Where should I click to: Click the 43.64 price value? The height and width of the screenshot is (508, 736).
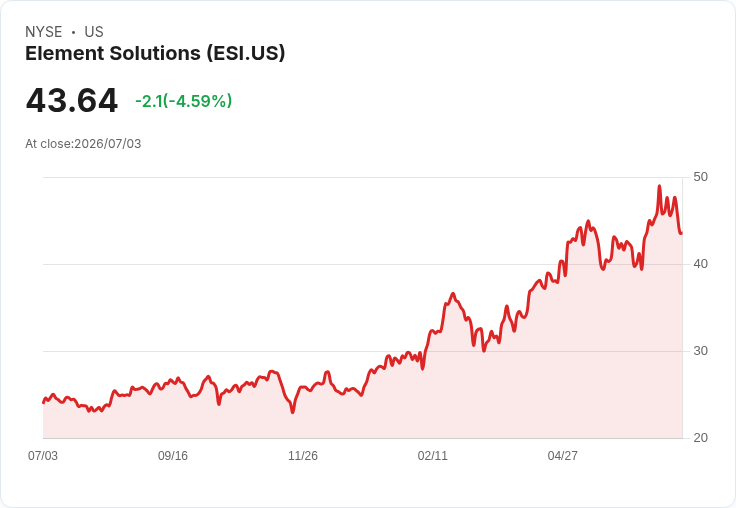[71, 100]
